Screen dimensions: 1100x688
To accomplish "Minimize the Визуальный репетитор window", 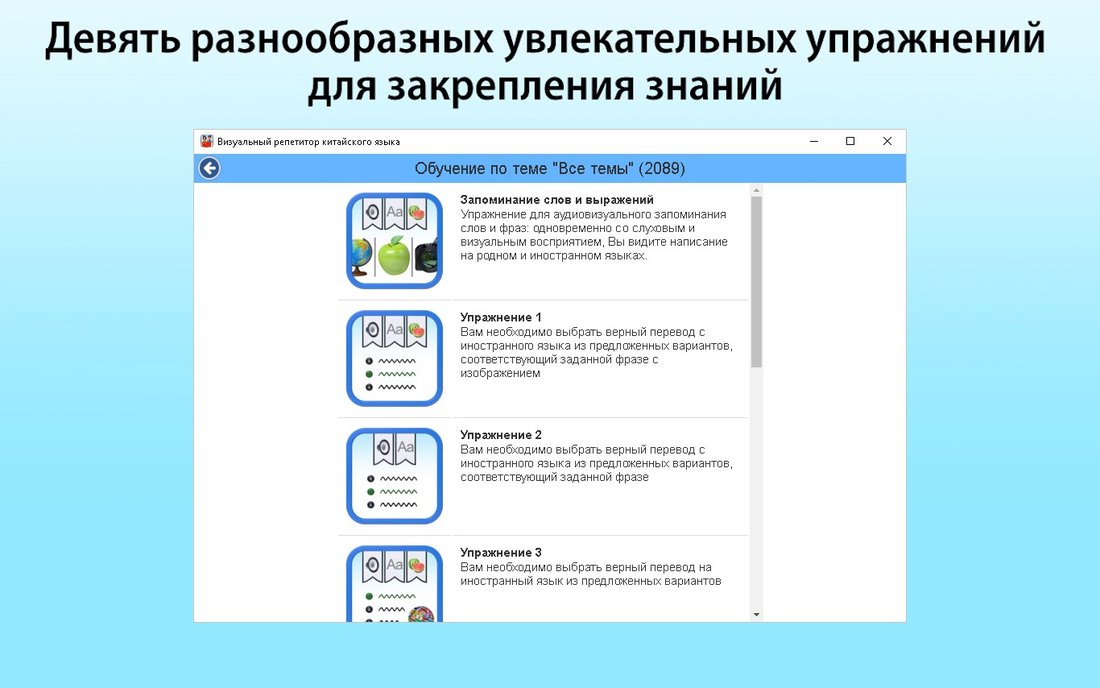I will point(814,141).
